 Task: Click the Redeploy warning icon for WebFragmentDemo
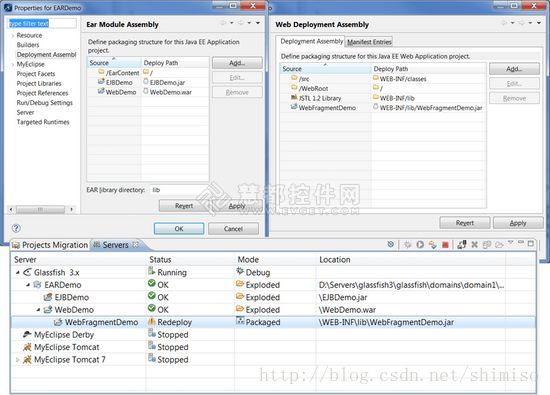tap(152, 321)
